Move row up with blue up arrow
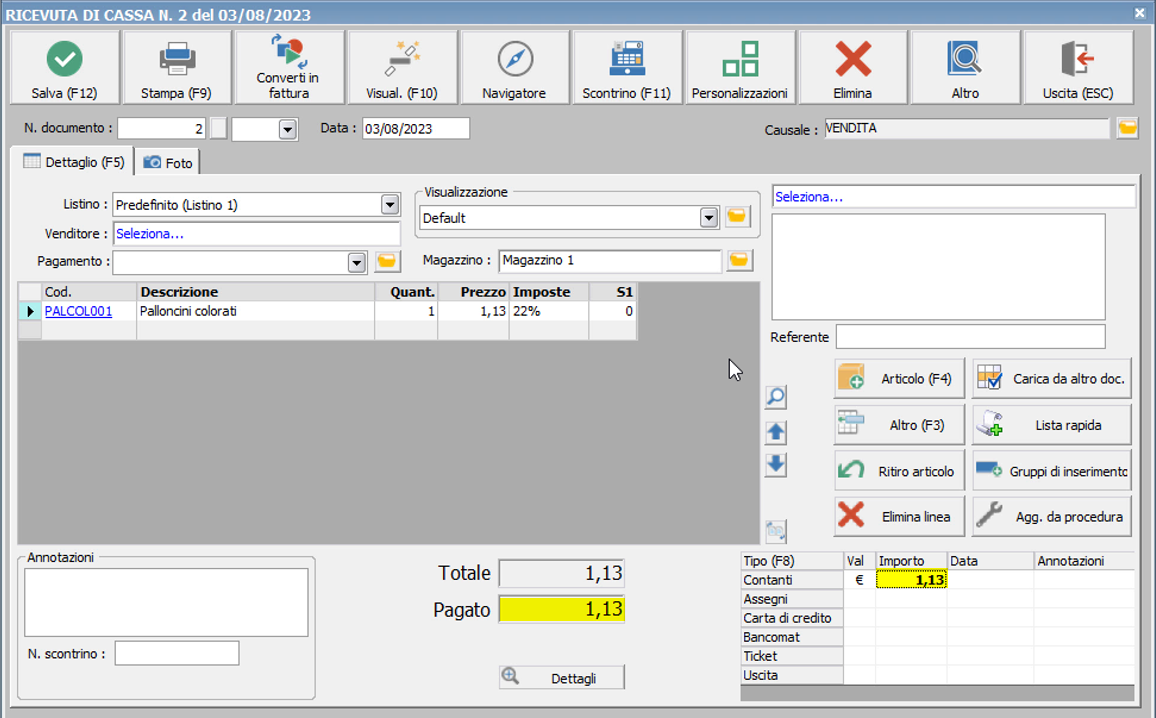This screenshot has width=1156, height=718. [x=775, y=432]
